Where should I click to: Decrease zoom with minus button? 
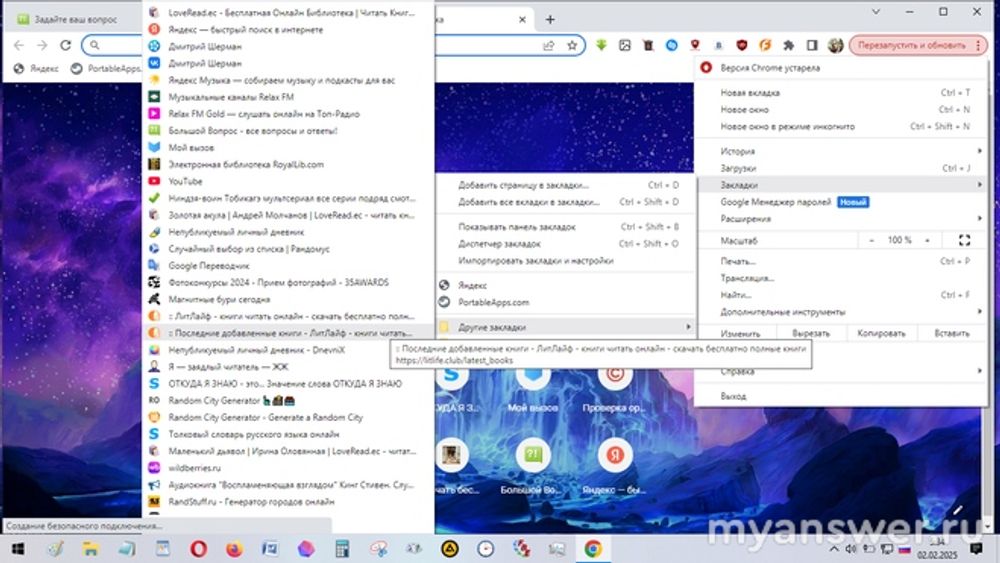tap(871, 240)
